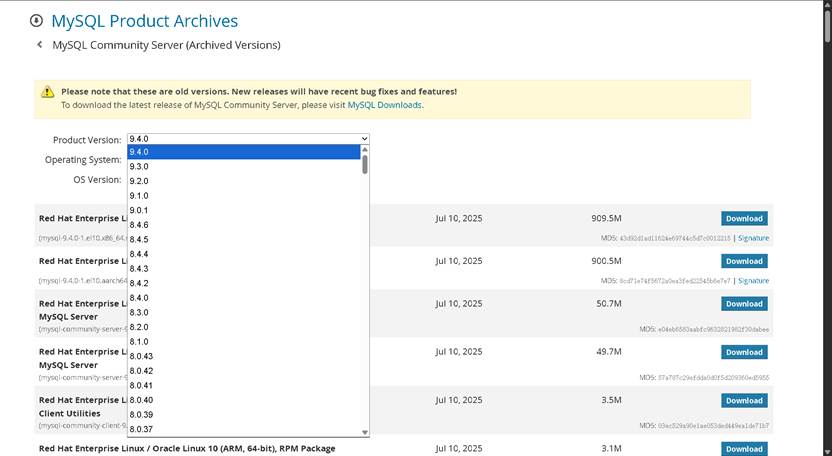Select version 9.3.0 from the list
832x456 pixels.
244,166
